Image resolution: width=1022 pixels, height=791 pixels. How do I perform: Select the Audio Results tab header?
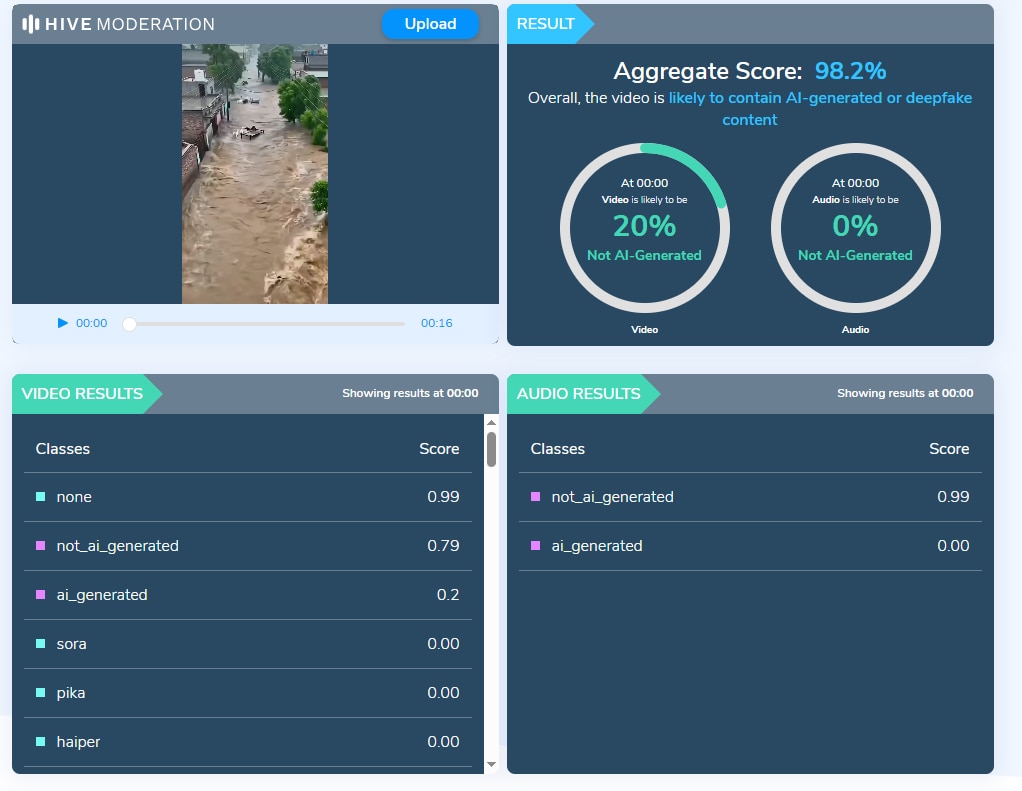point(578,394)
